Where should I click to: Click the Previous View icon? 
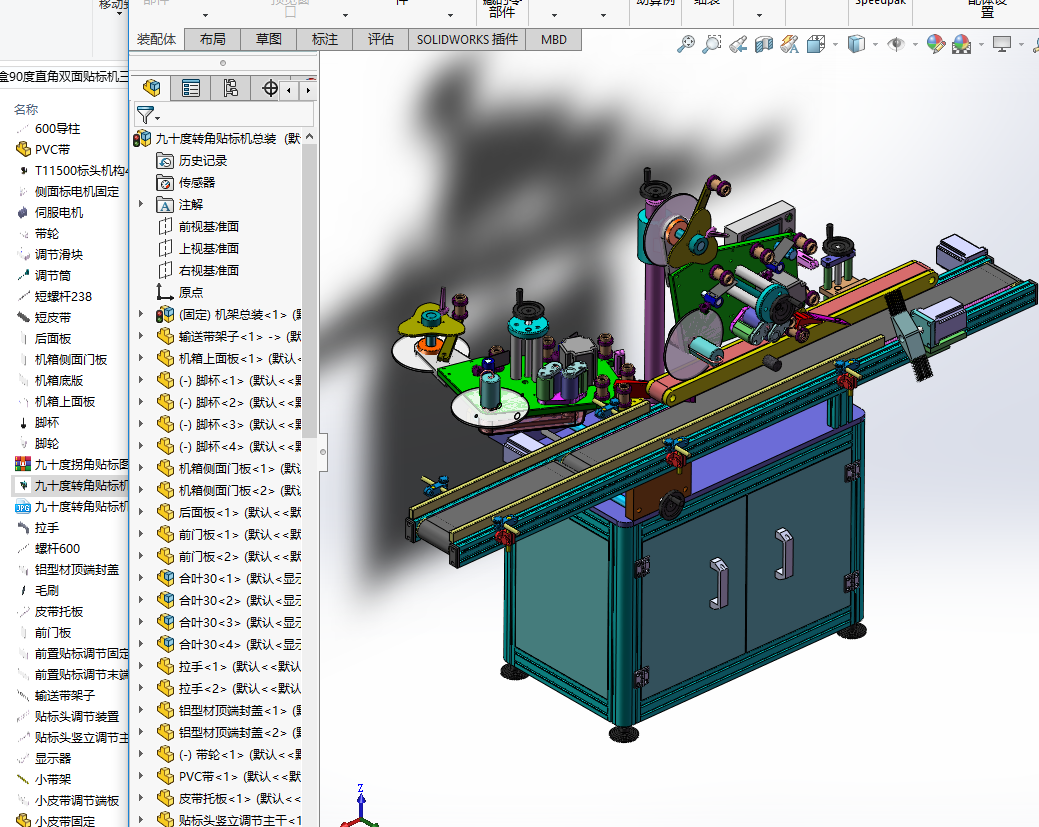[x=738, y=44]
